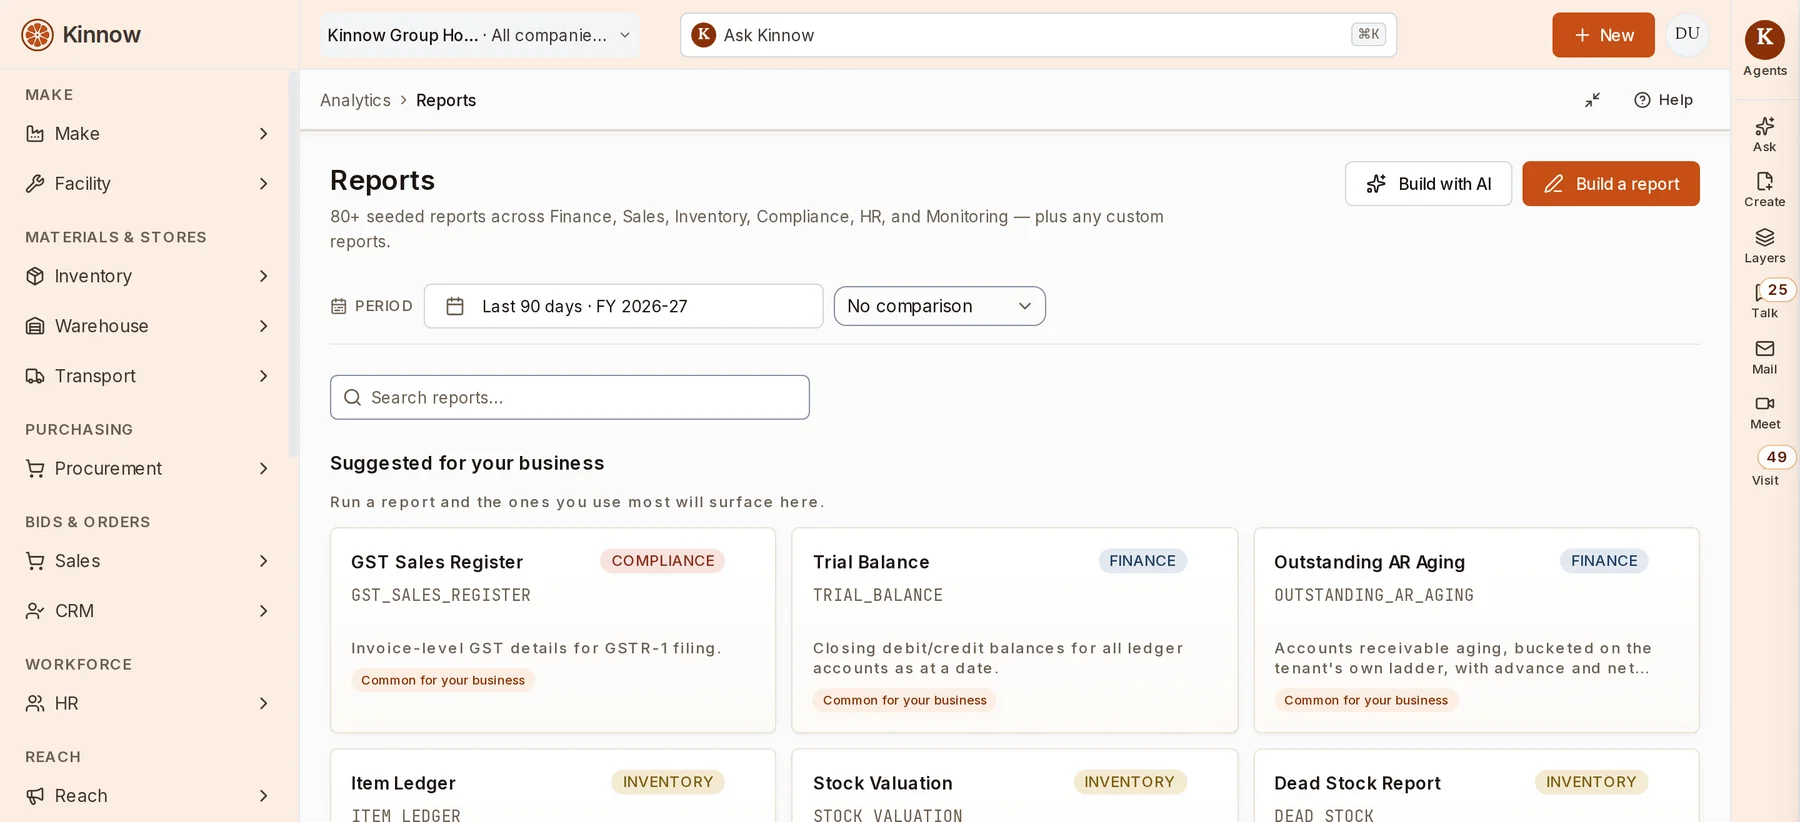Open the Help link
Viewport: 1800px width, 822px height.
click(x=1664, y=100)
